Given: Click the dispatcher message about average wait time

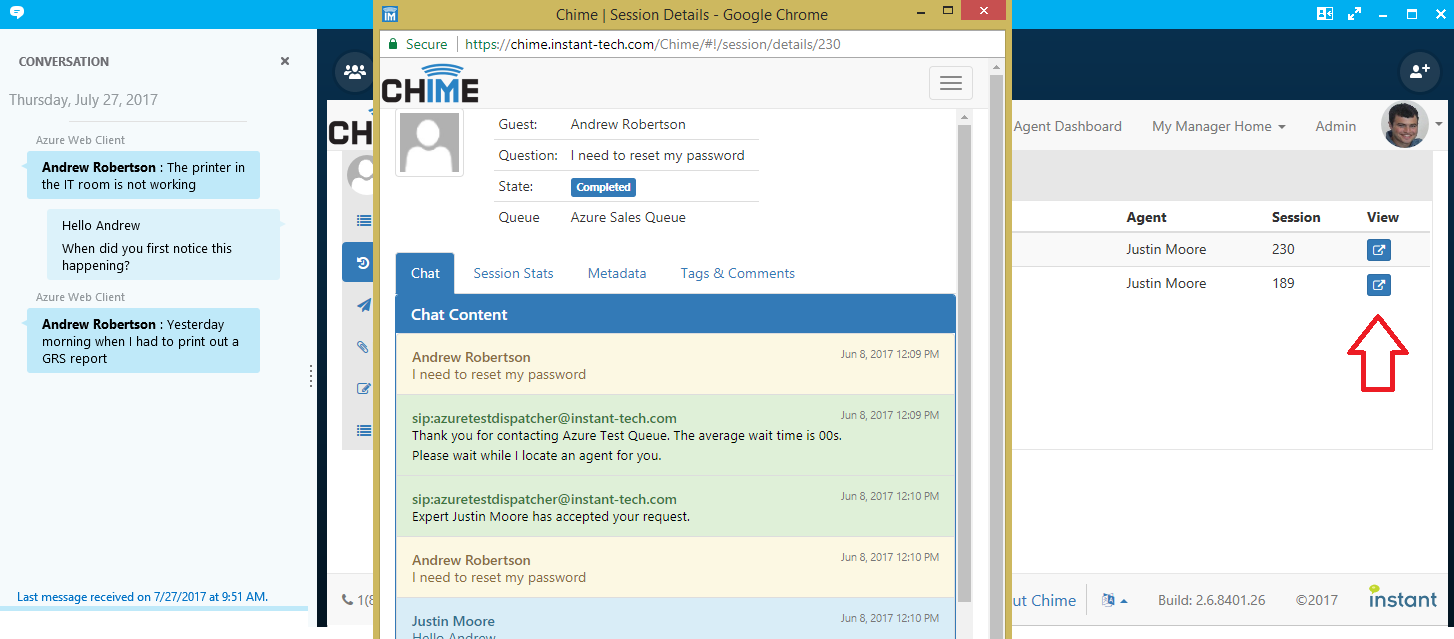Looking at the screenshot, I should point(675,436).
